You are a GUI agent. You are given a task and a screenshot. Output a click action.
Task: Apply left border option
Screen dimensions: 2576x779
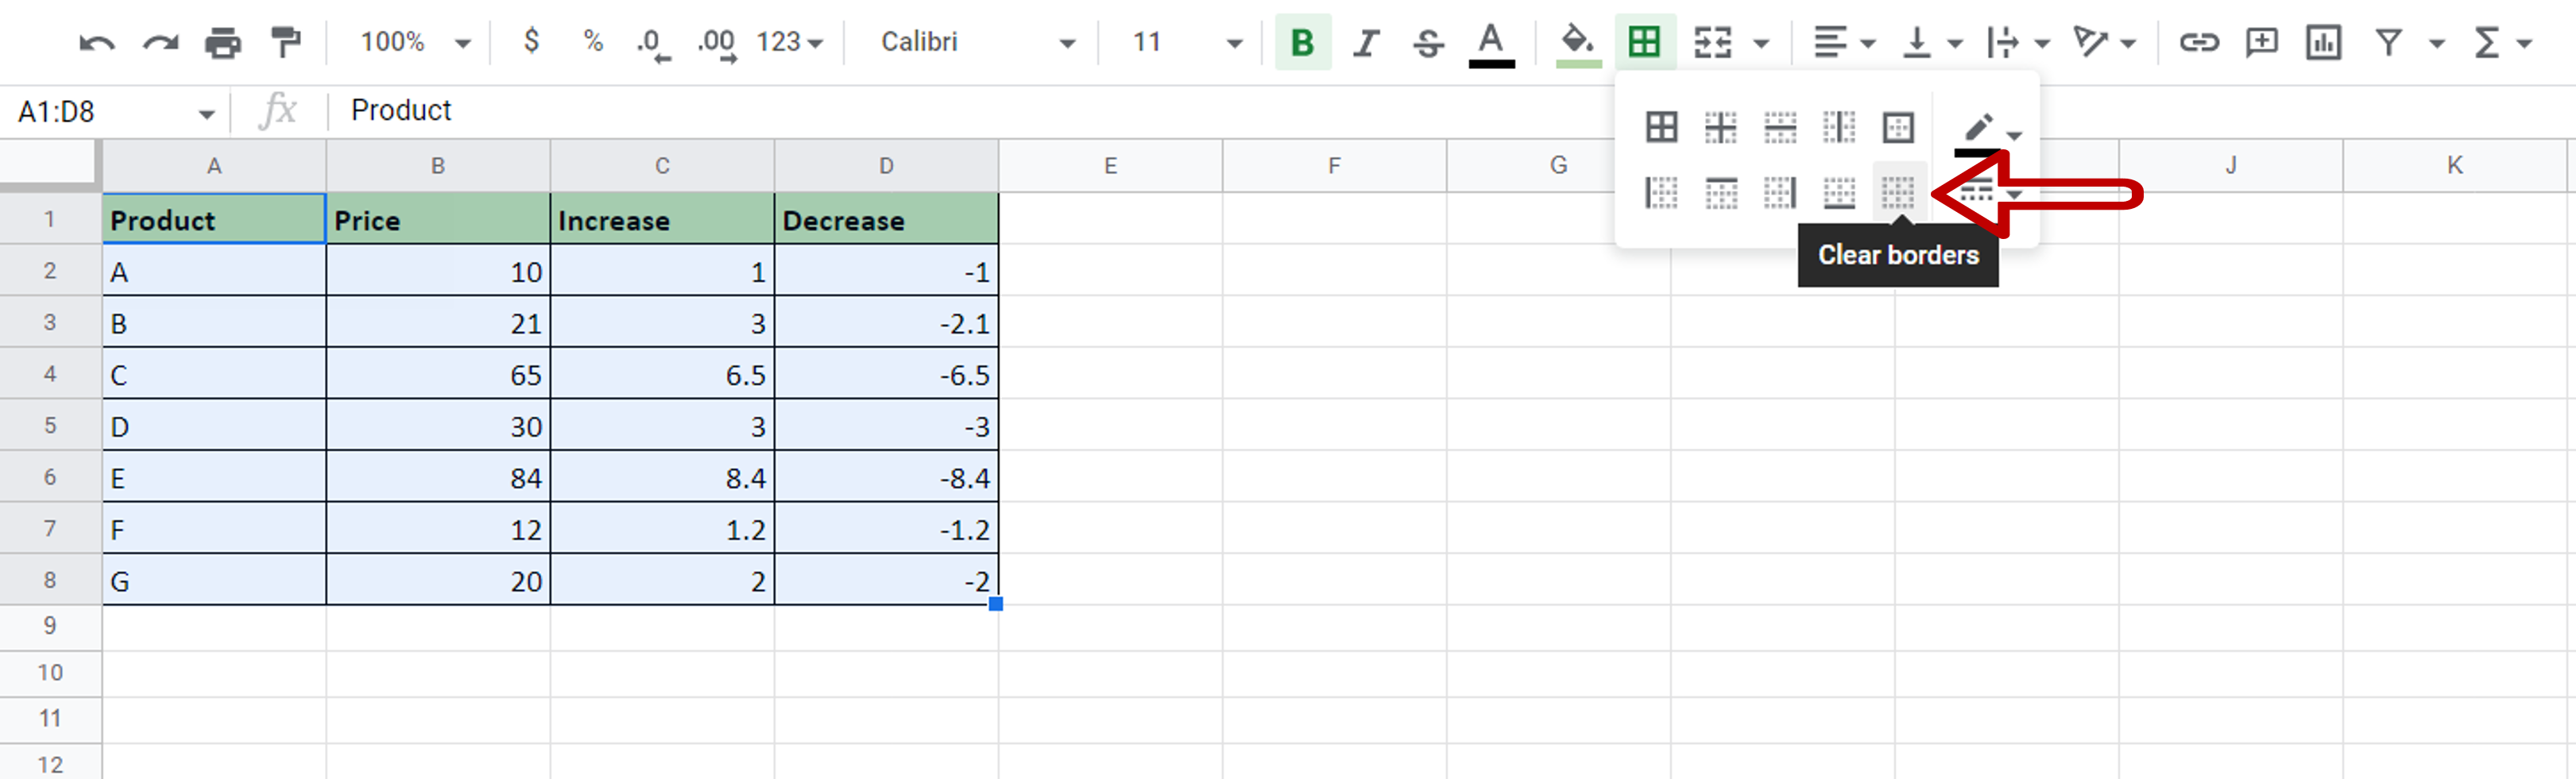pos(1661,192)
